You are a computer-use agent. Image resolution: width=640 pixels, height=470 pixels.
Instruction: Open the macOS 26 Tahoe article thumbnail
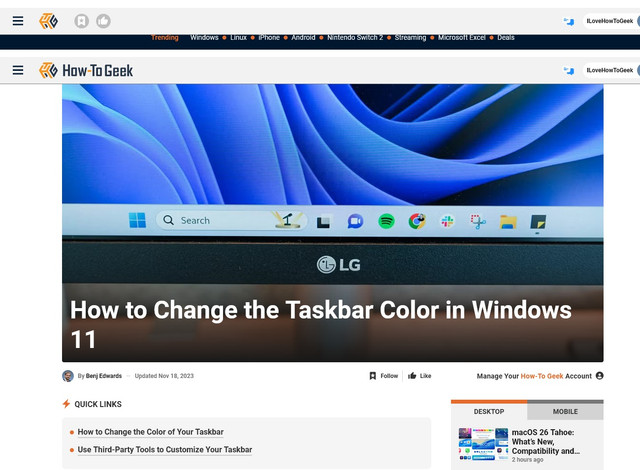483,444
